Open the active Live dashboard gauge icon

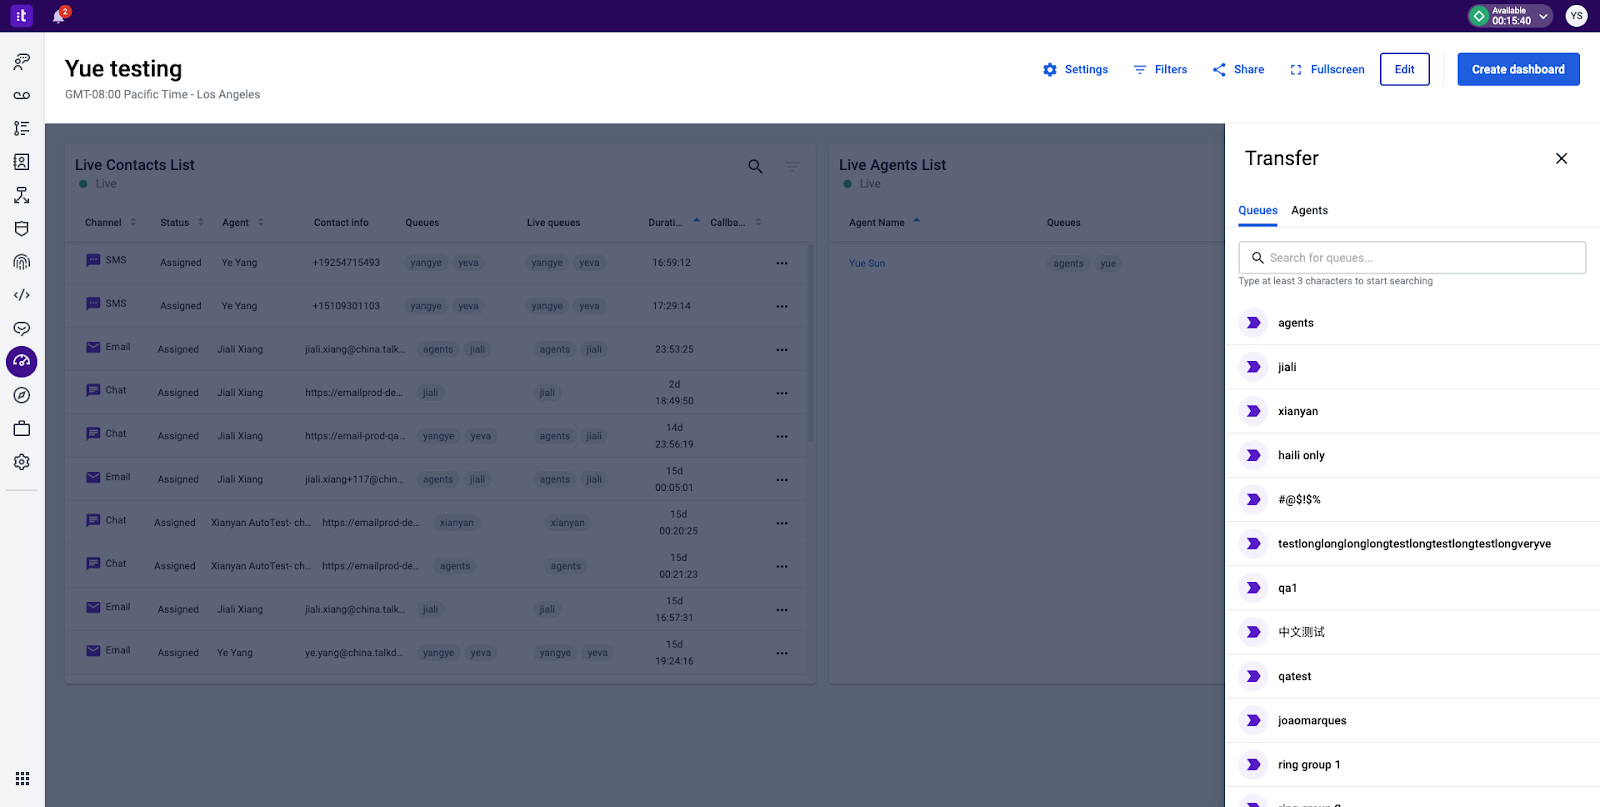[21, 362]
